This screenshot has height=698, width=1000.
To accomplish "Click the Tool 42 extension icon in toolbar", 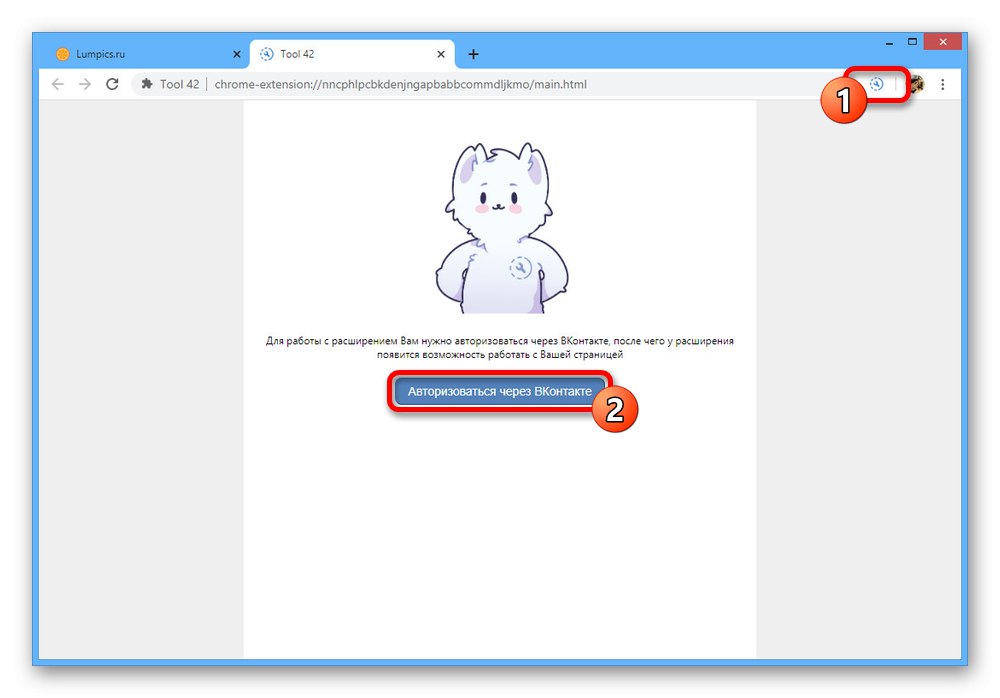I will click(x=877, y=84).
